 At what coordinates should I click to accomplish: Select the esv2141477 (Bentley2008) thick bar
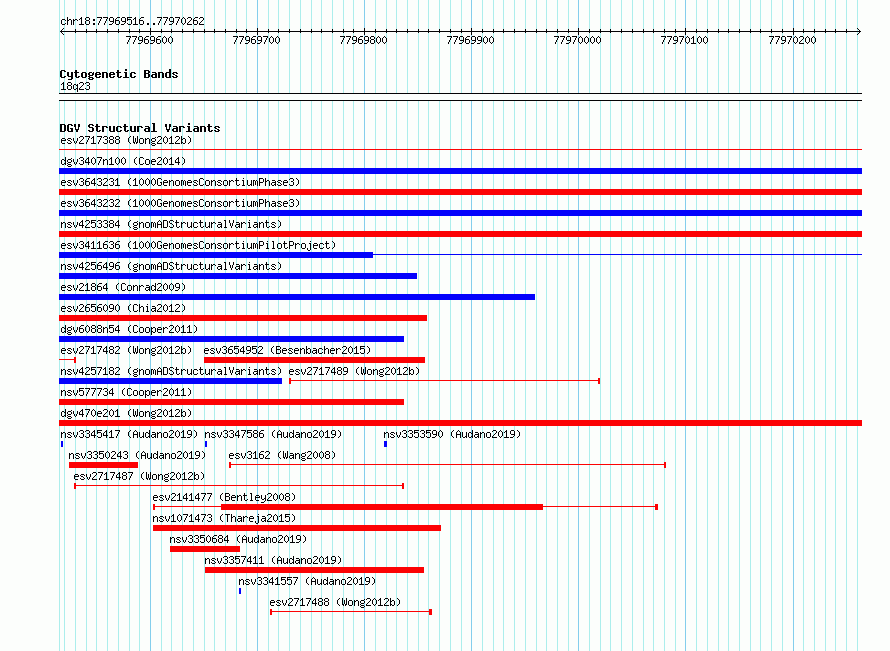[x=382, y=507]
